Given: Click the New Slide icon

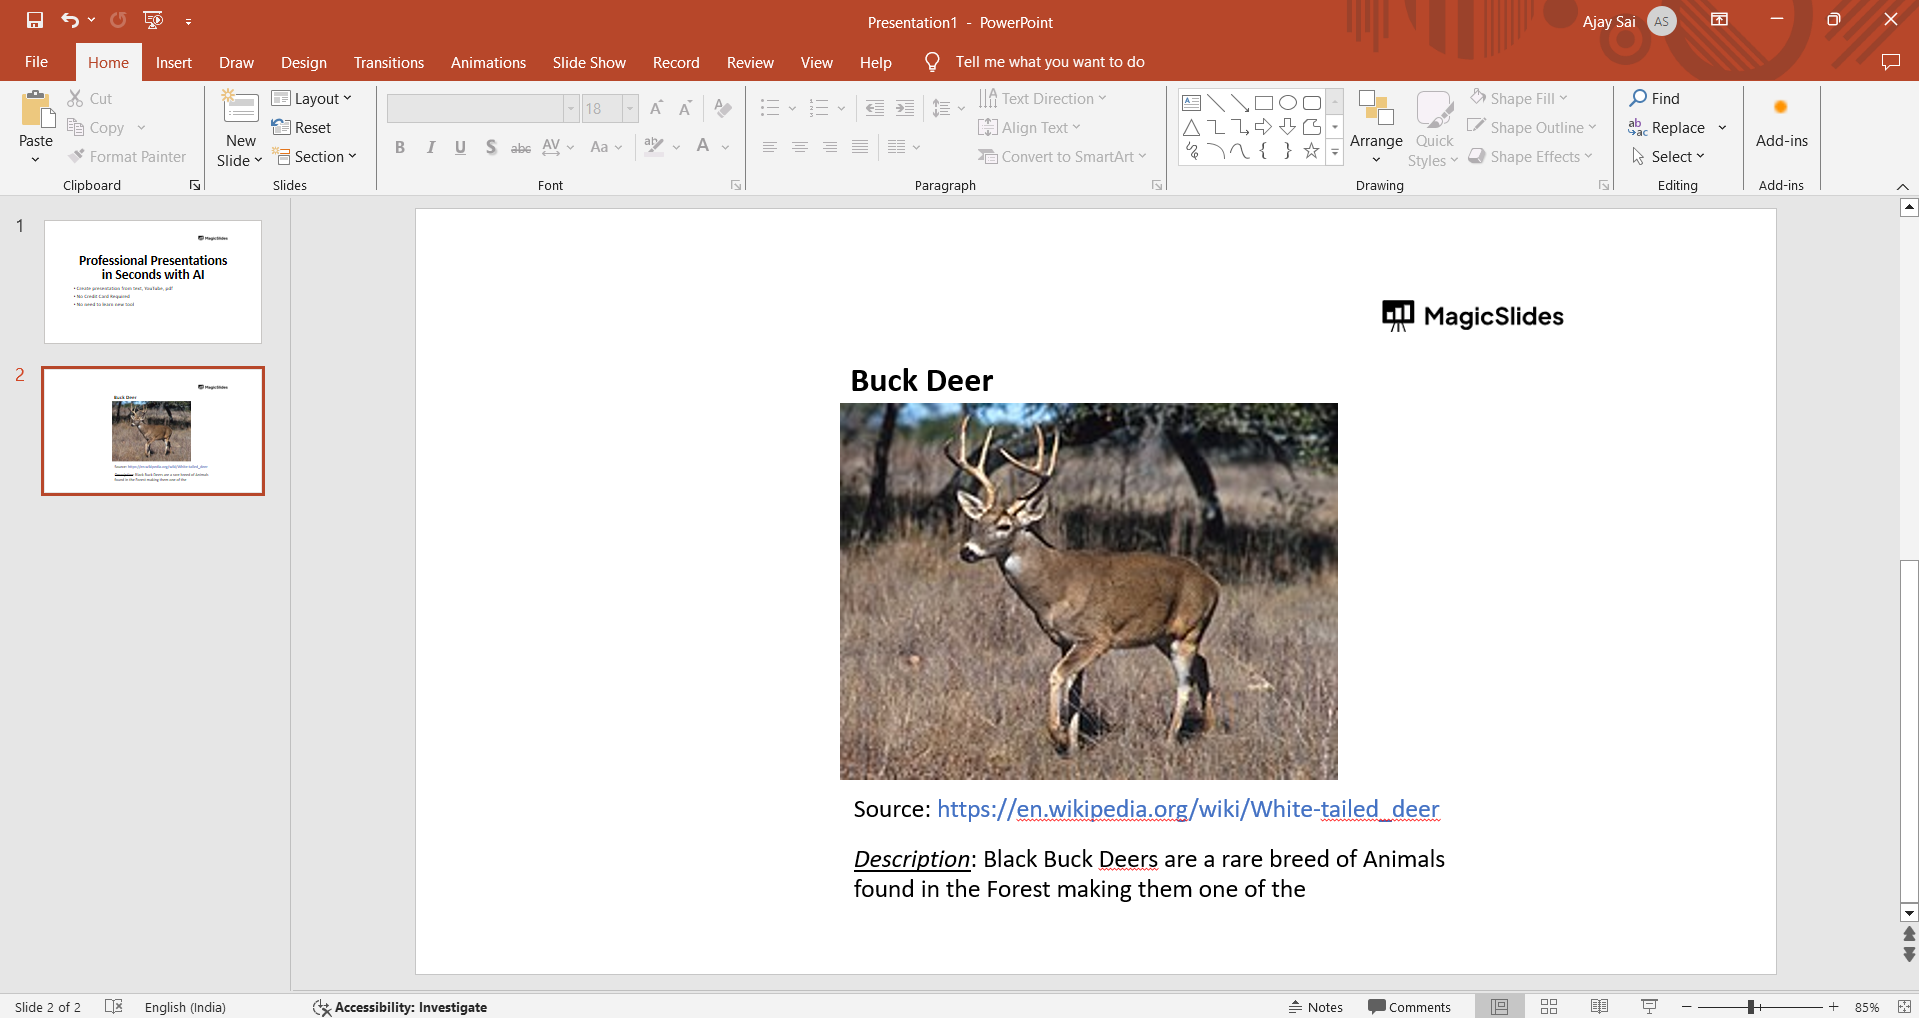Looking at the screenshot, I should pos(240,107).
